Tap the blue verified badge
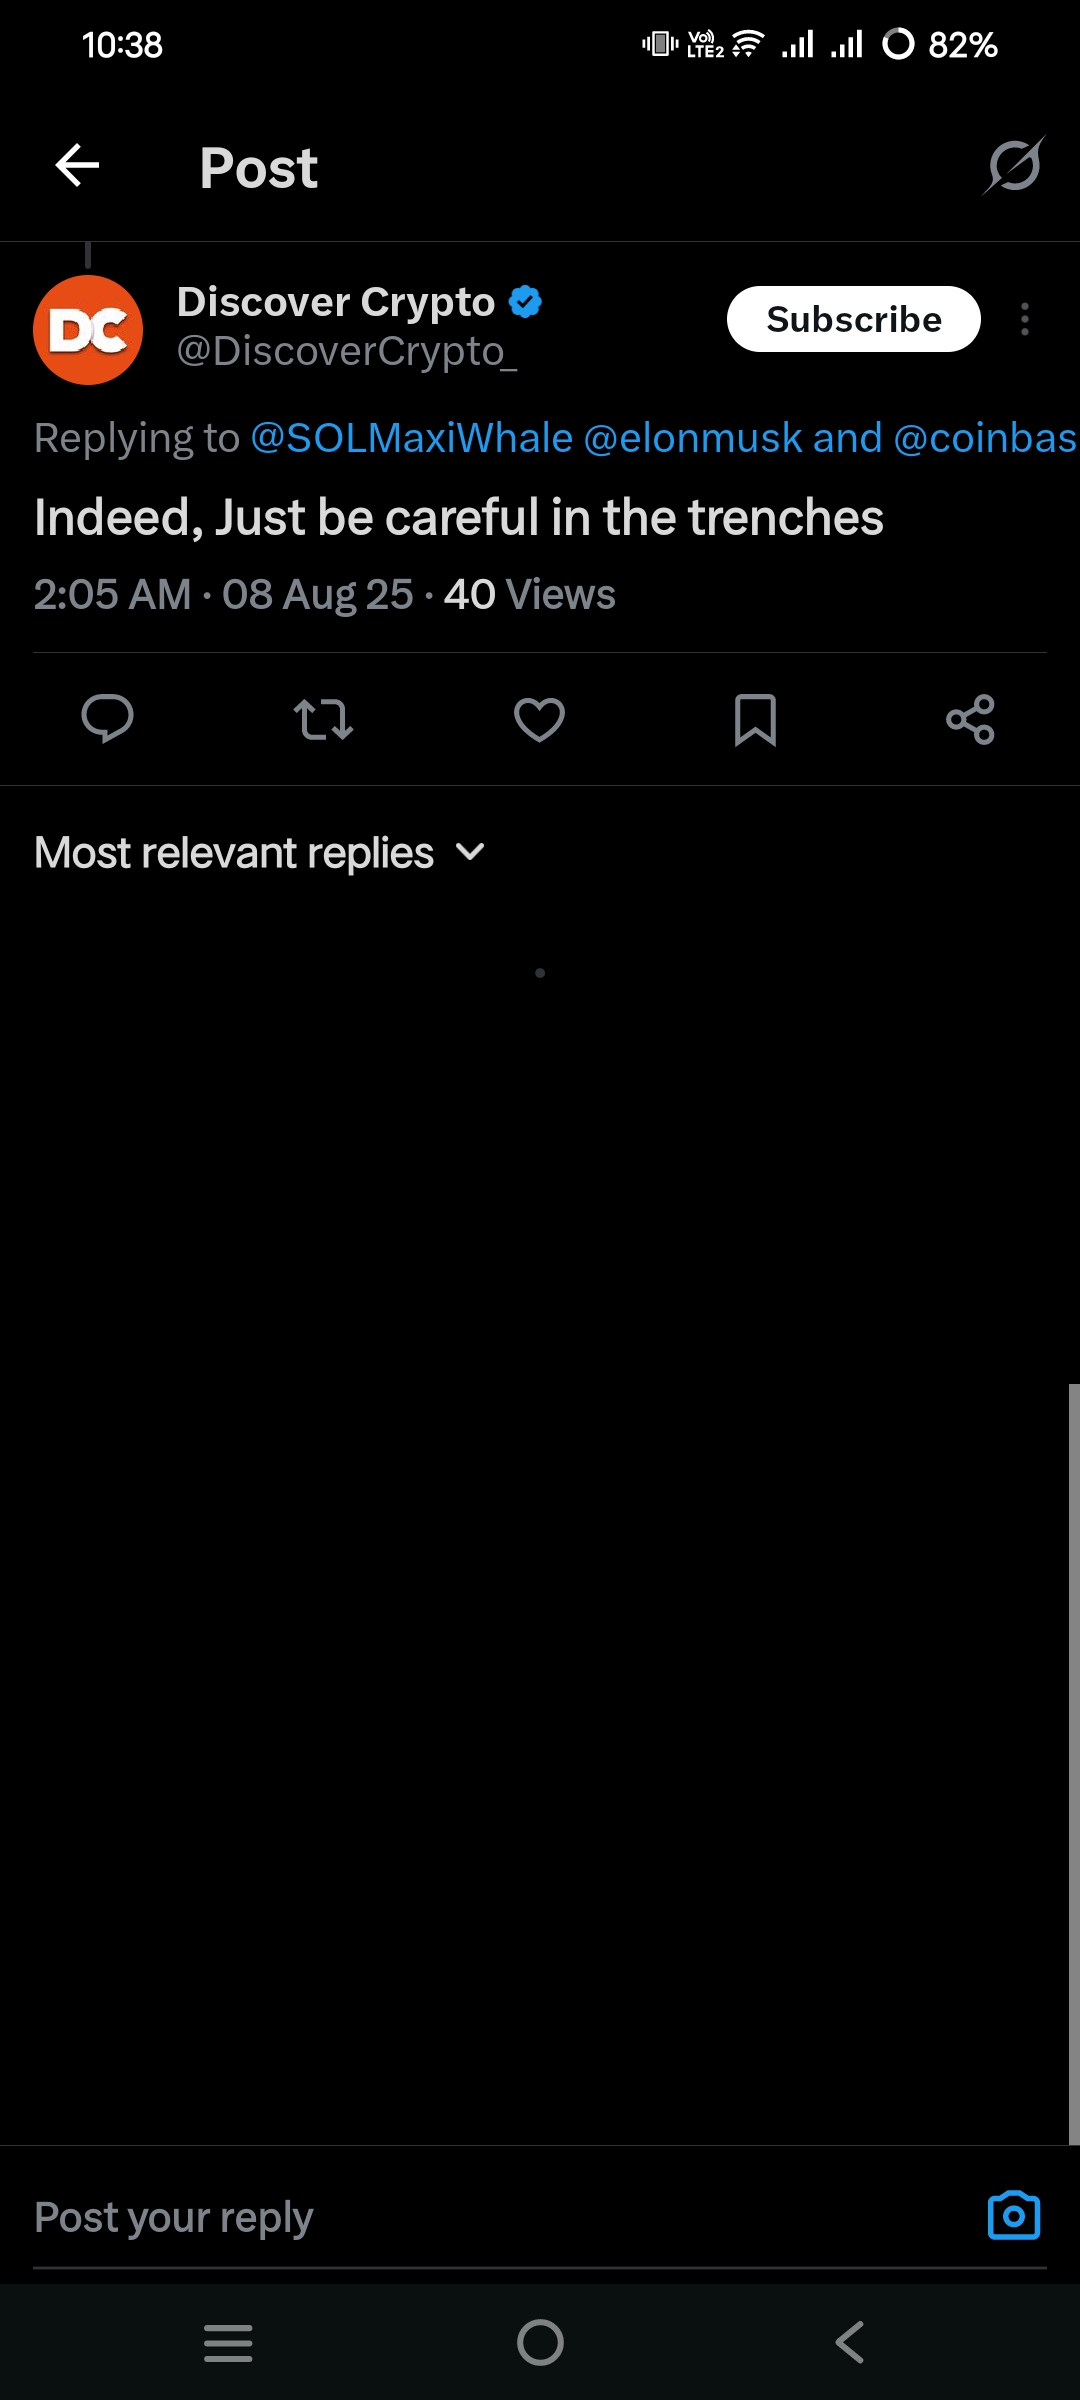The image size is (1080, 2400). 525,301
